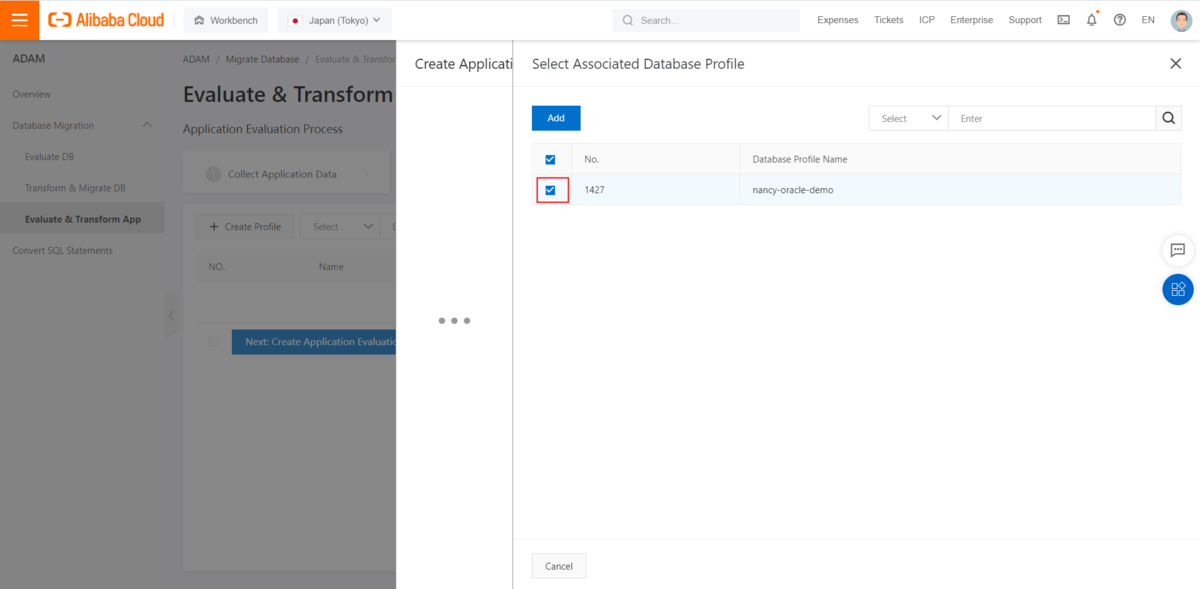
Task: Focus the top Search field
Action: (706, 20)
